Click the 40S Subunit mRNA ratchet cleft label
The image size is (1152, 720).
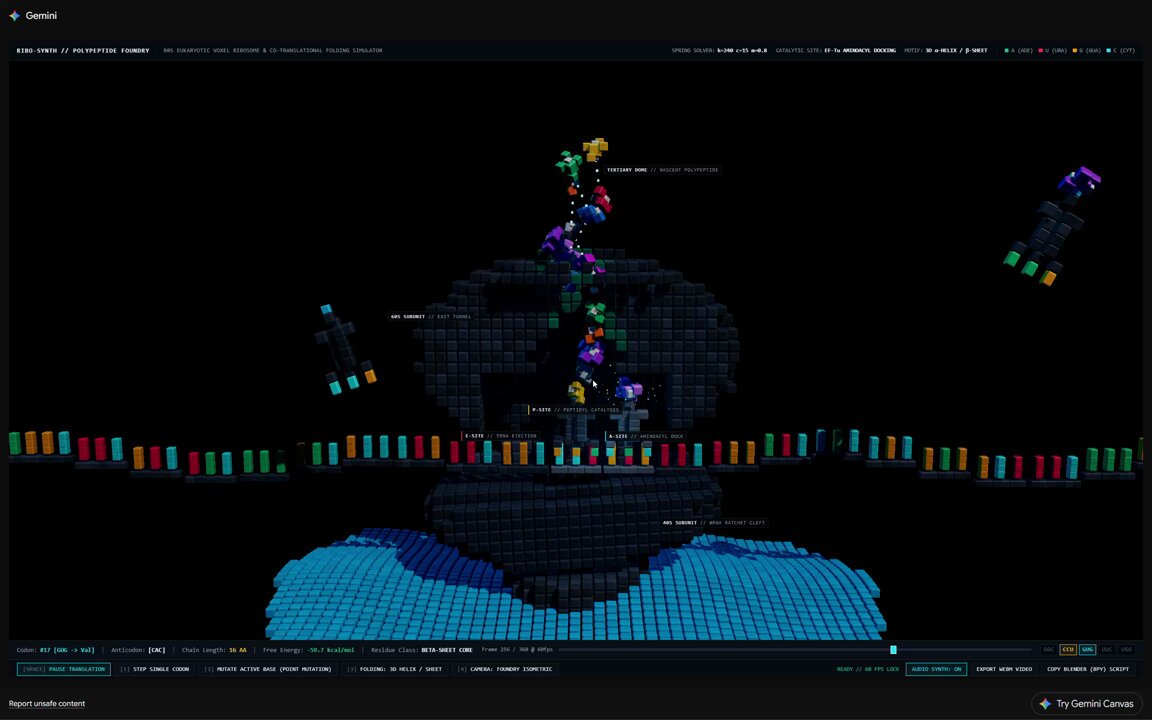click(714, 522)
